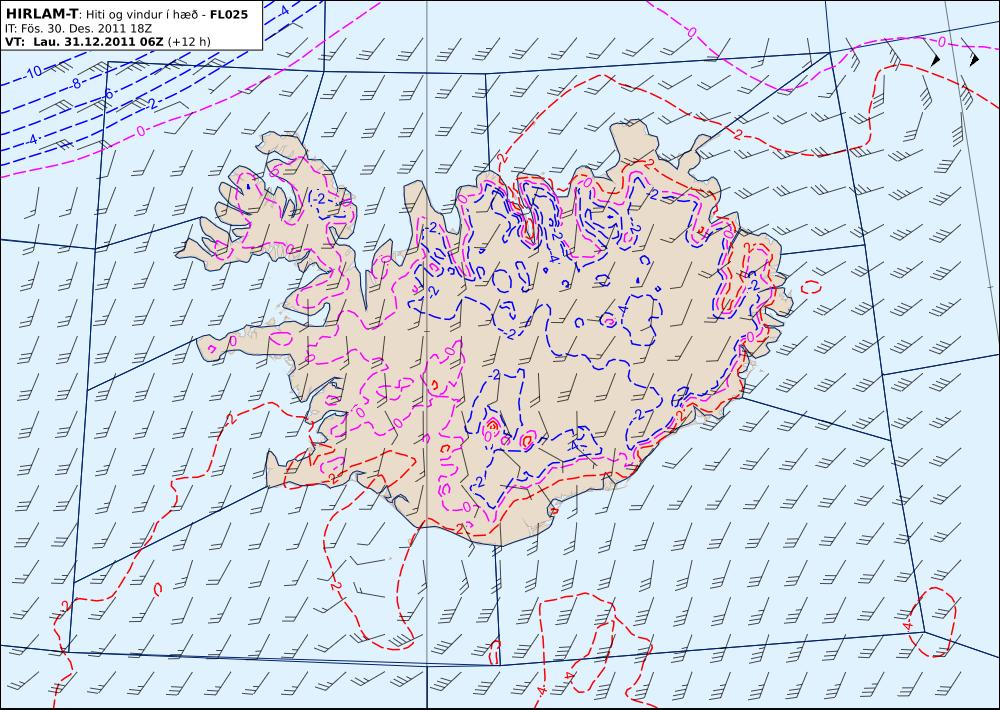Click the blue -8 isotherm label
Image resolution: width=1000 pixels, height=710 pixels.
(75, 83)
